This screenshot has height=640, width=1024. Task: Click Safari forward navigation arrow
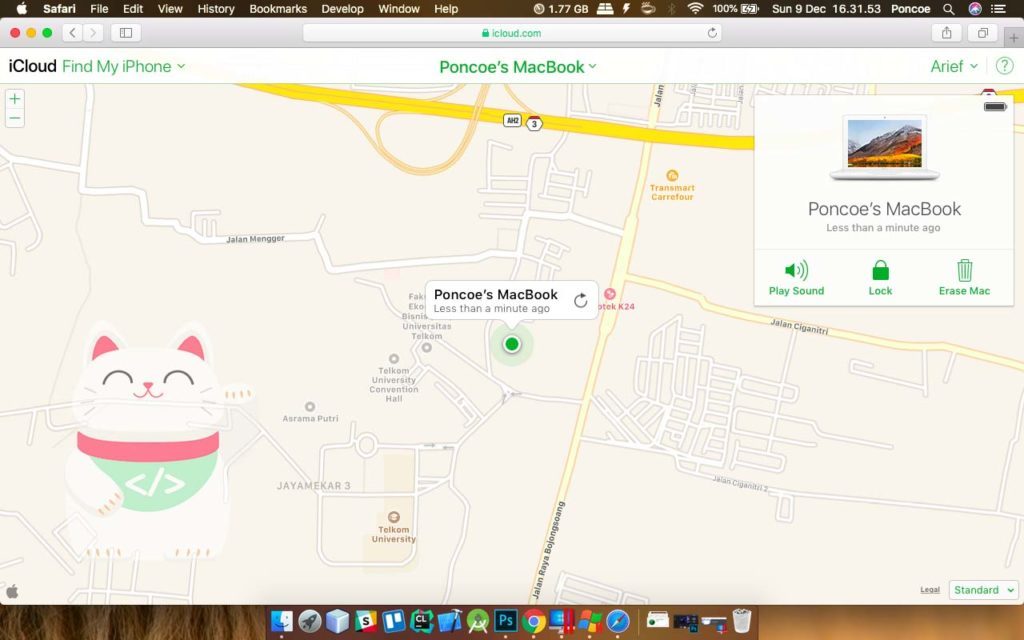93,33
